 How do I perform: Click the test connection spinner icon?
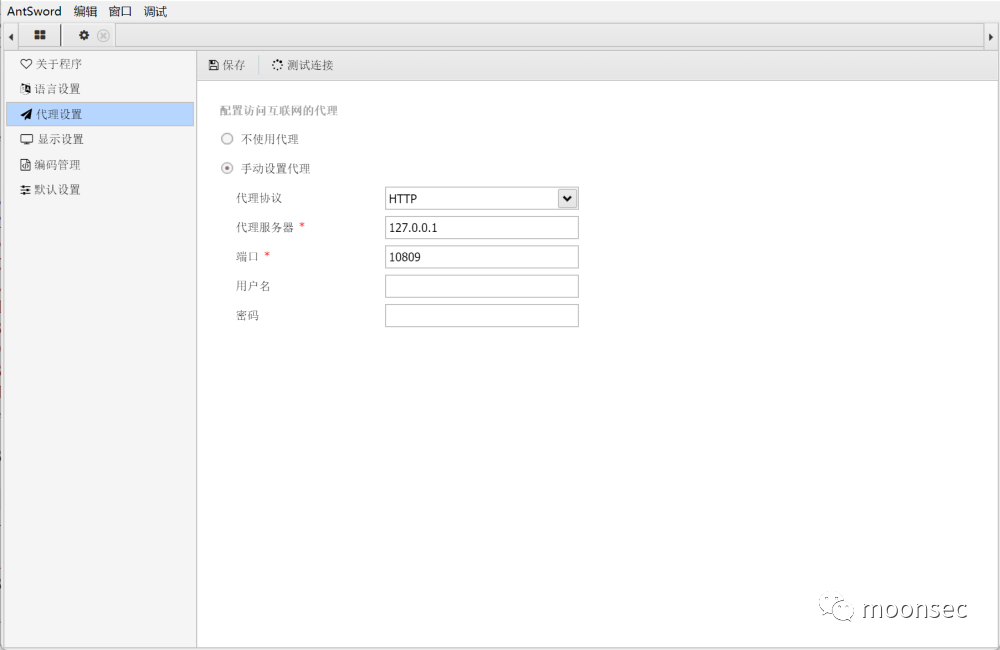pyautogui.click(x=277, y=64)
